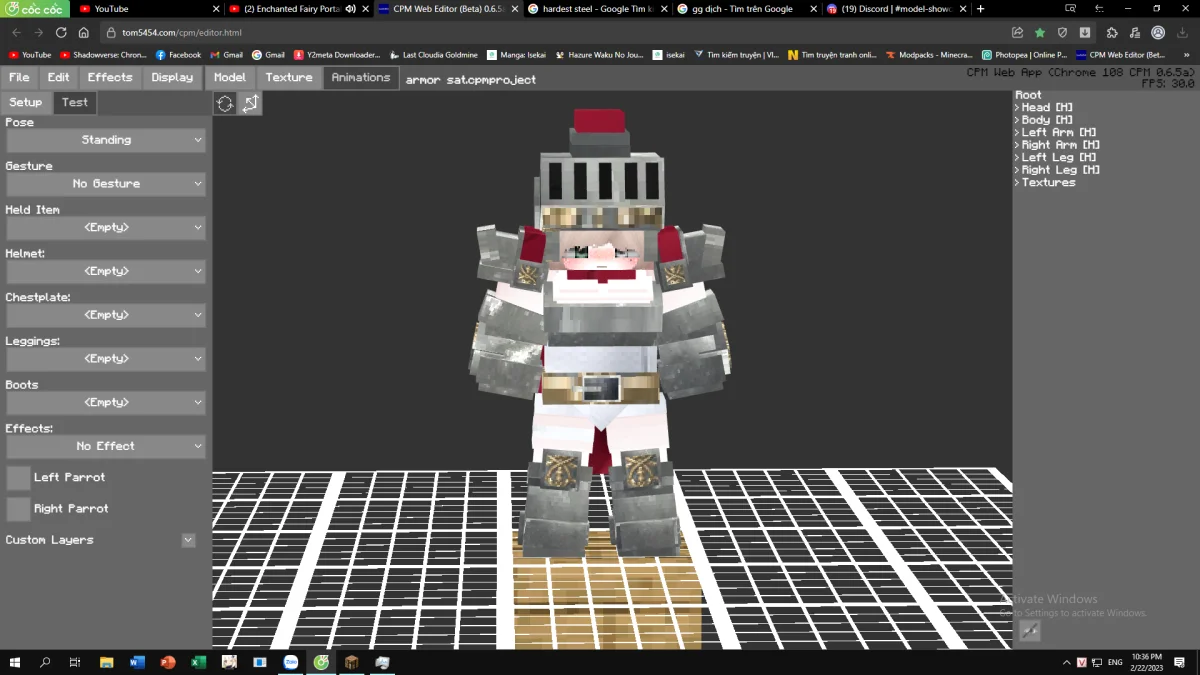Open the browser profile avatar icon
Image resolution: width=1200 pixels, height=675 pixels.
coord(1158,33)
